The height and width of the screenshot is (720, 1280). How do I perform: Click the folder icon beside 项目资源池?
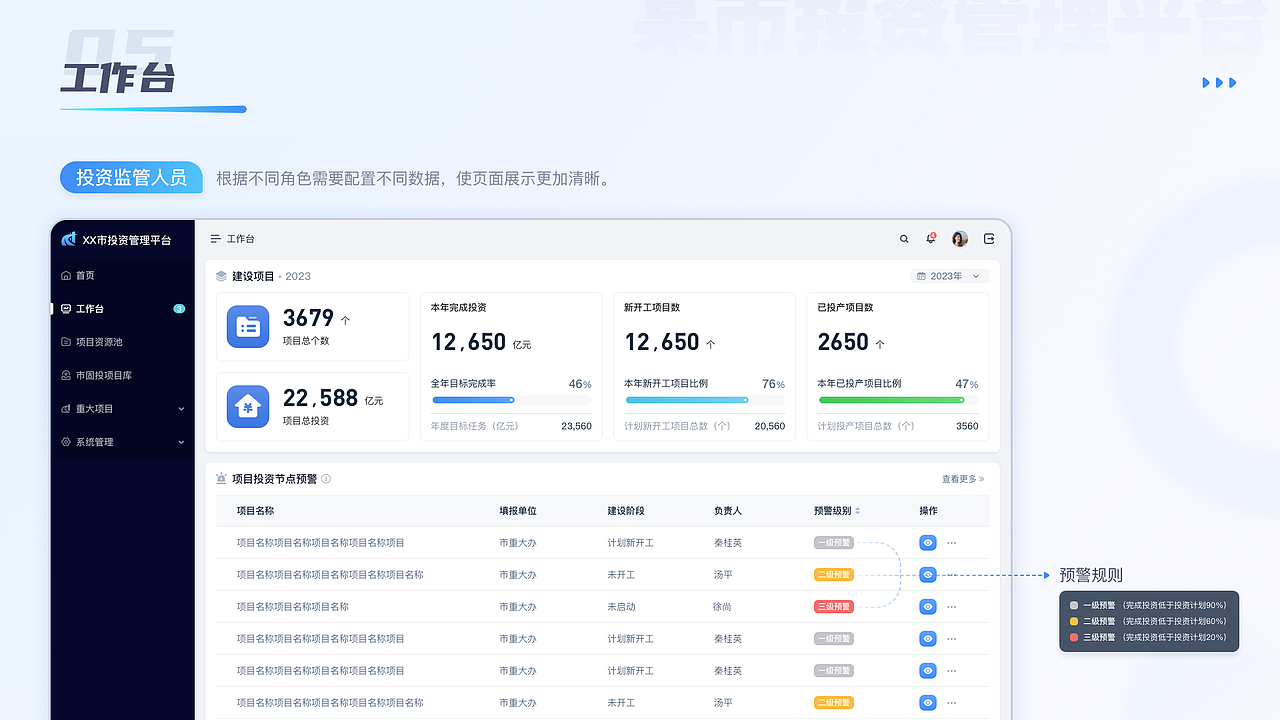tap(66, 342)
